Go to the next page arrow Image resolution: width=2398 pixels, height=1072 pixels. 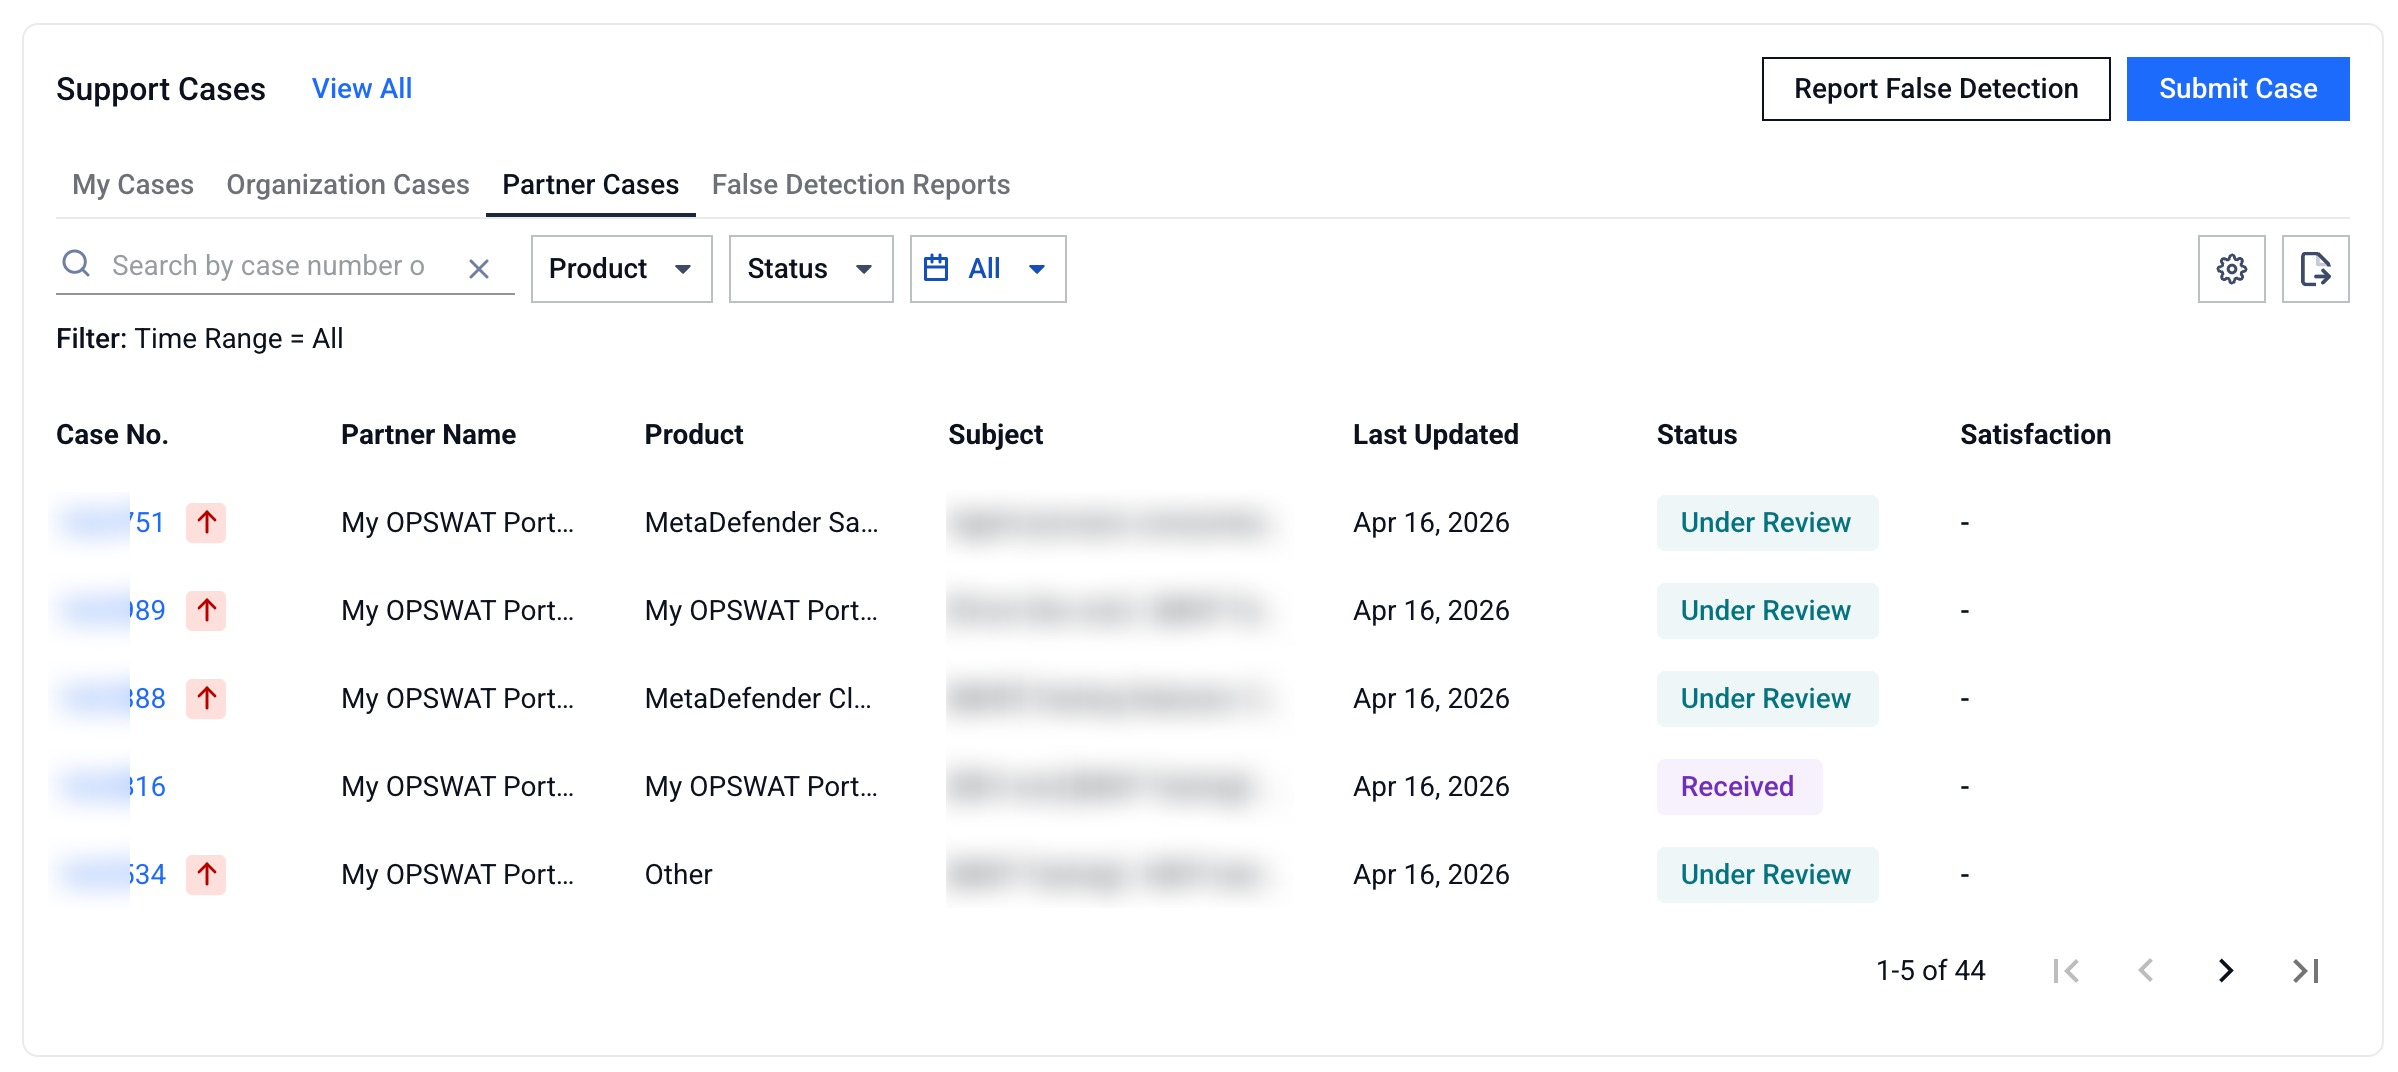(x=2225, y=970)
